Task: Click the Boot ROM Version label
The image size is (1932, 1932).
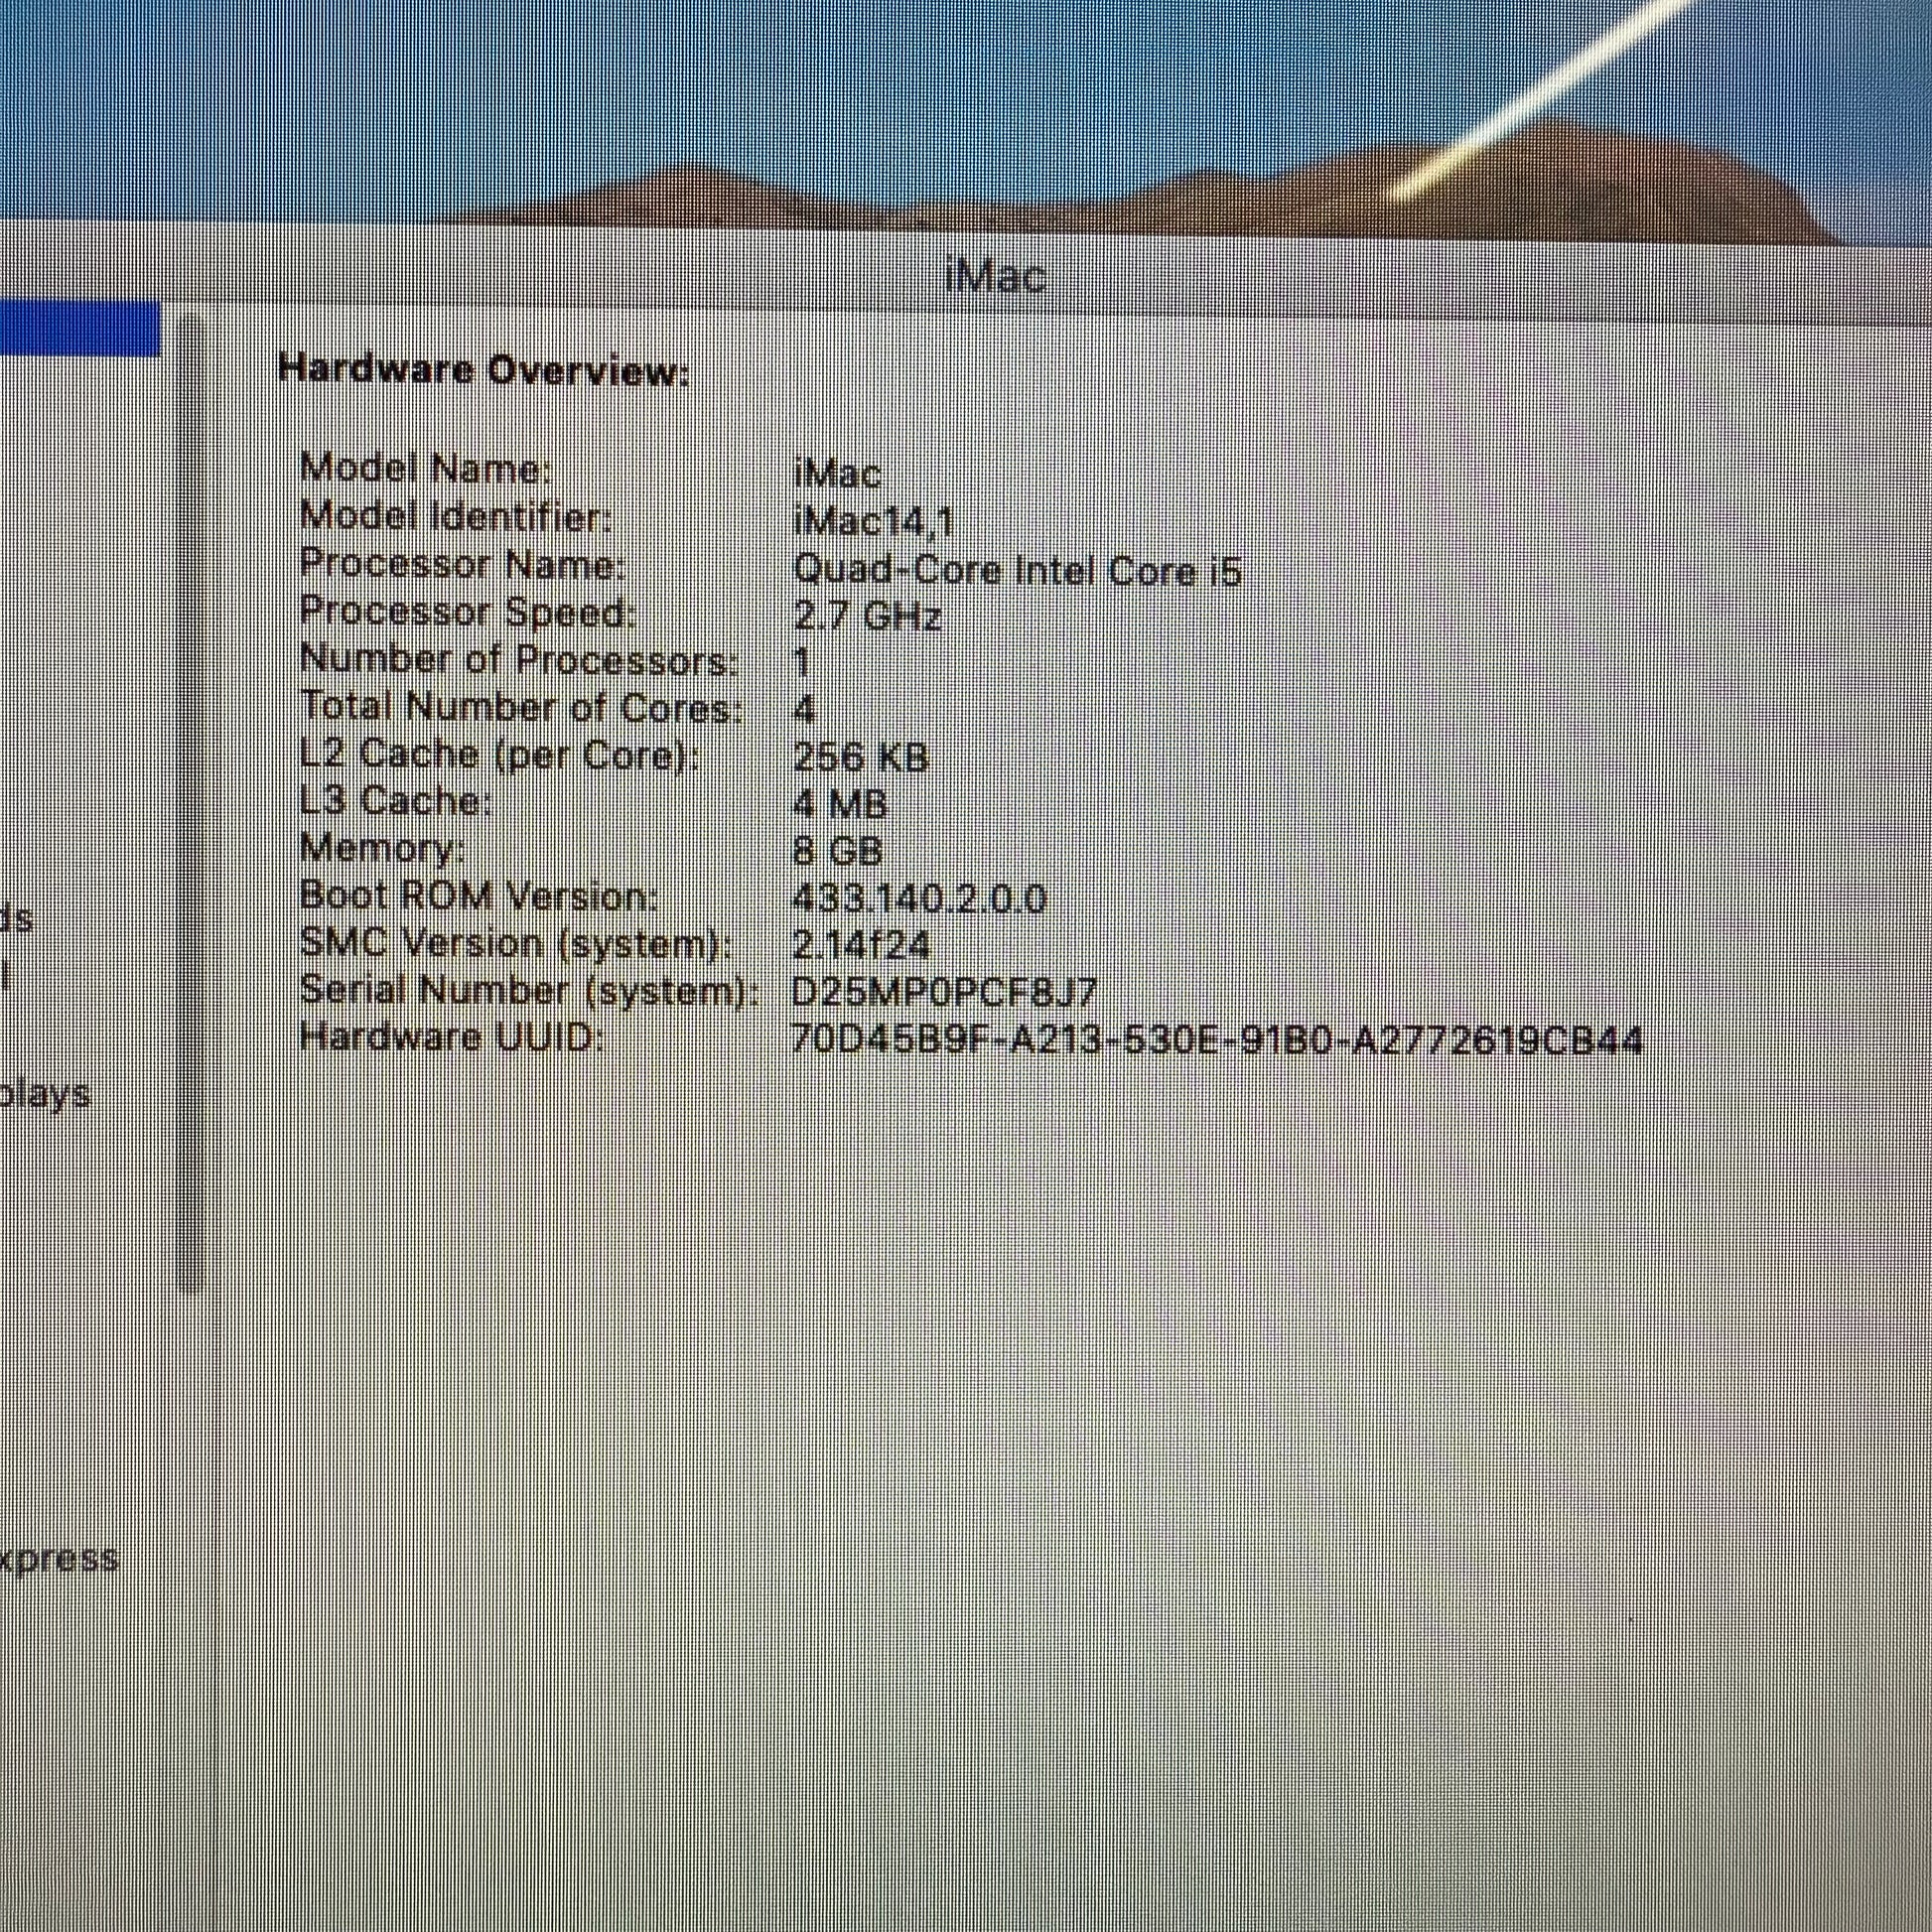Action: (x=480, y=895)
